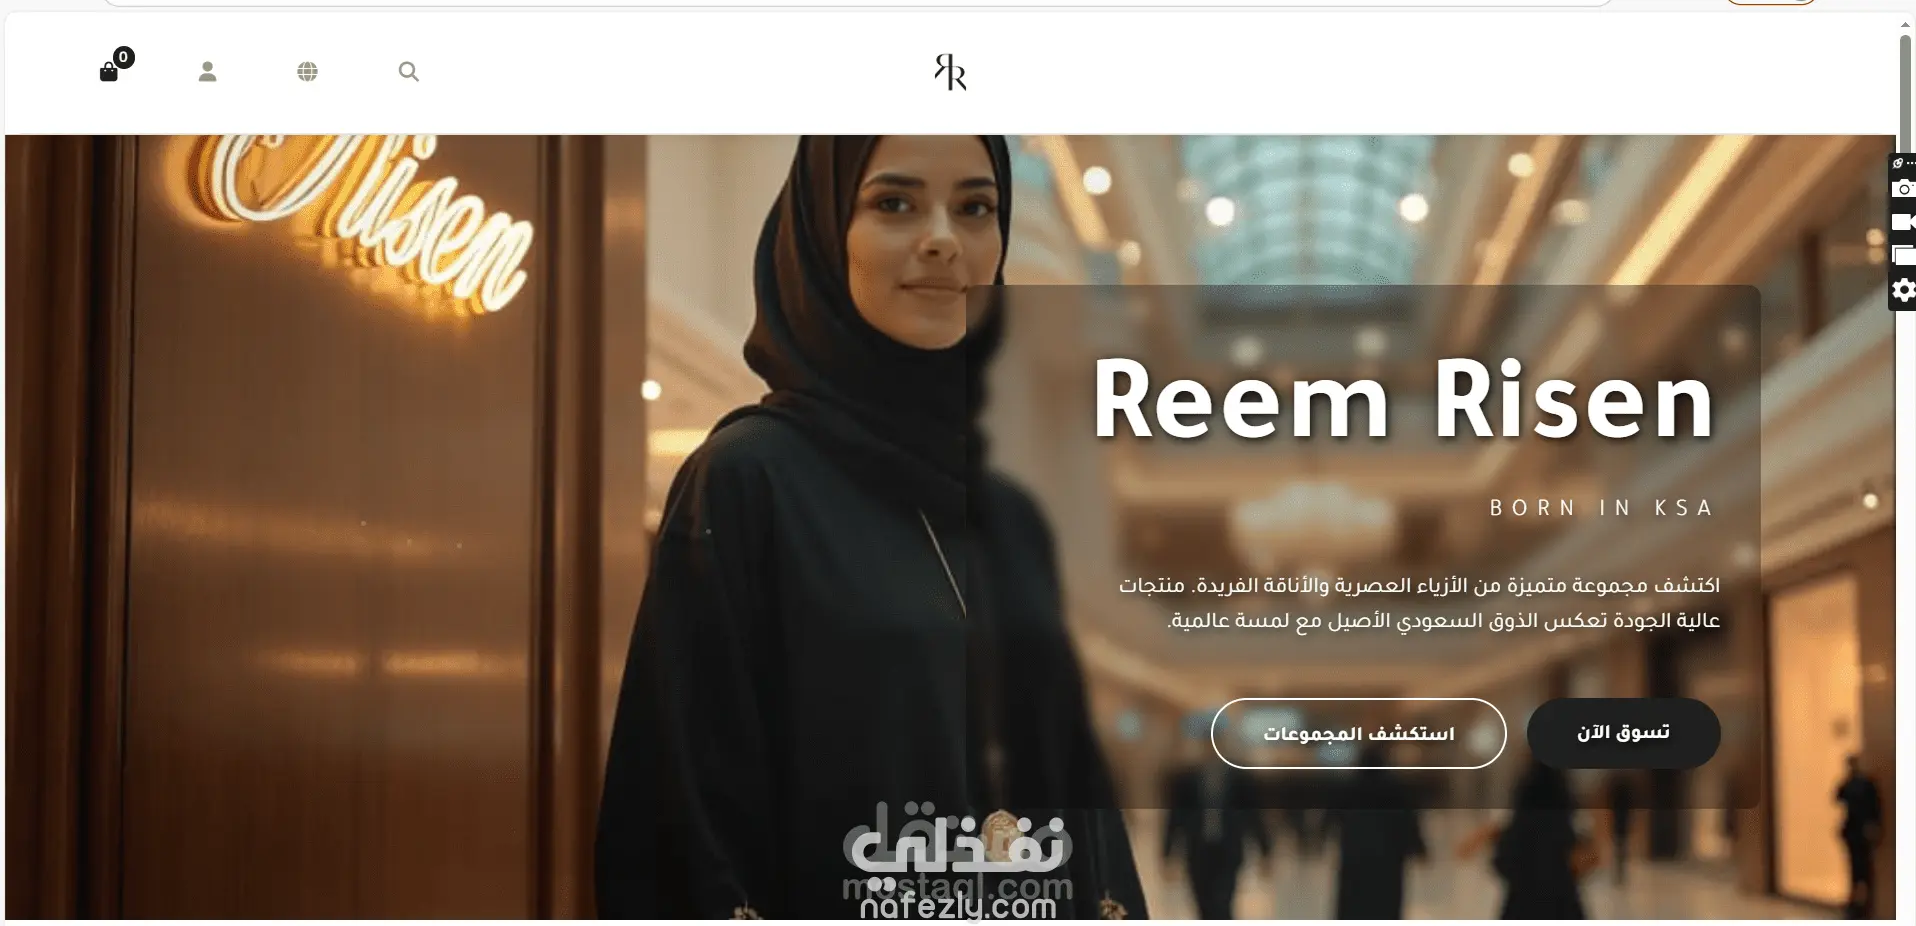
Task: Open the user account icon
Action: click(208, 72)
